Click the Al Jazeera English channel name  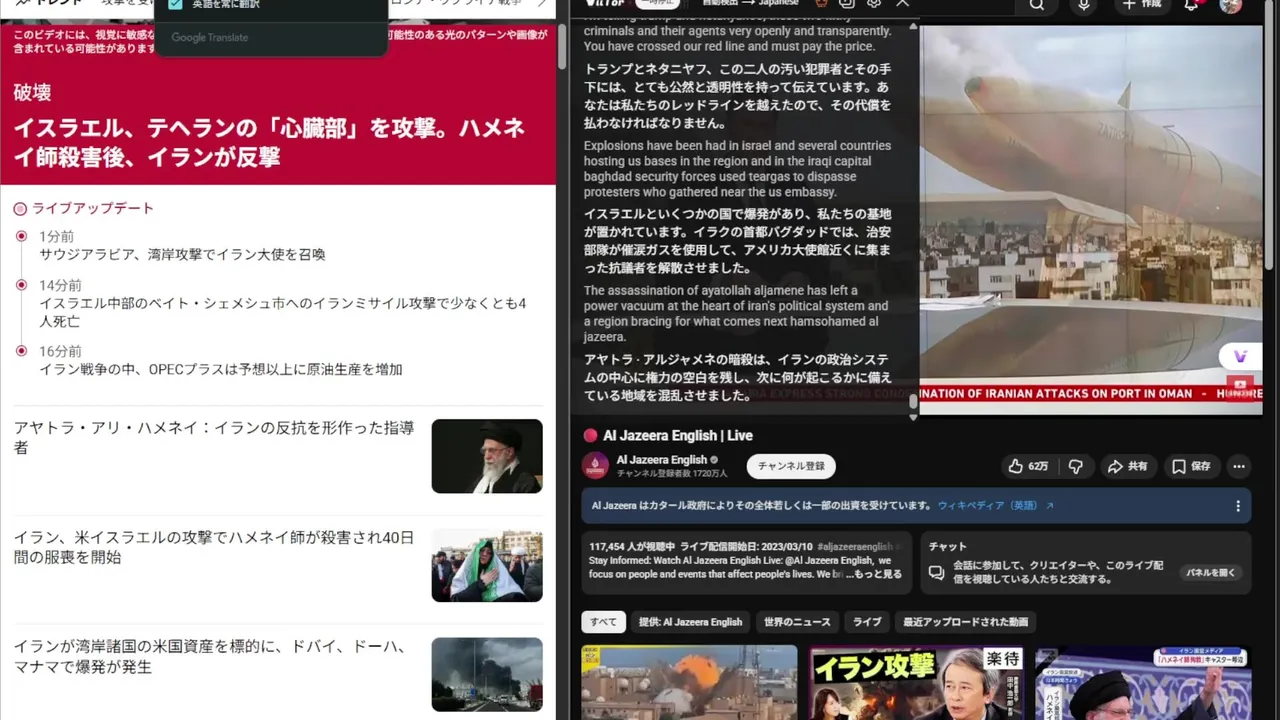tap(662, 460)
